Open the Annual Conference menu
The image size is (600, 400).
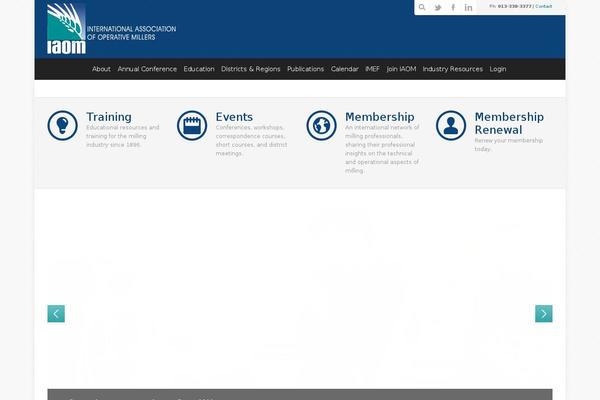tap(147, 69)
